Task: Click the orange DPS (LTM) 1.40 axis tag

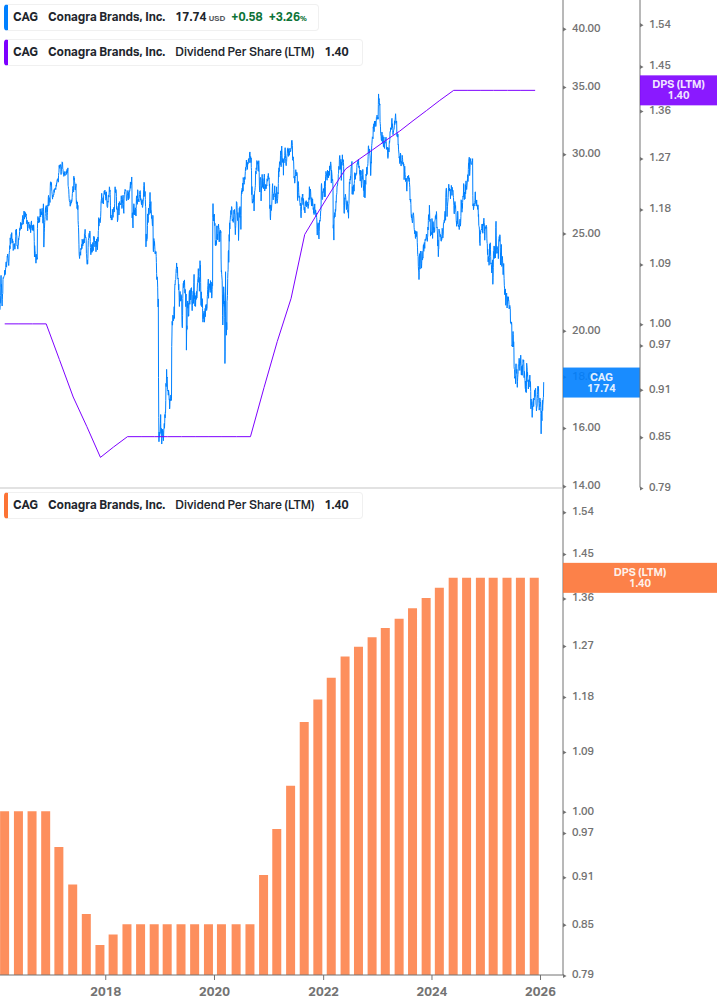Action: [x=639, y=577]
